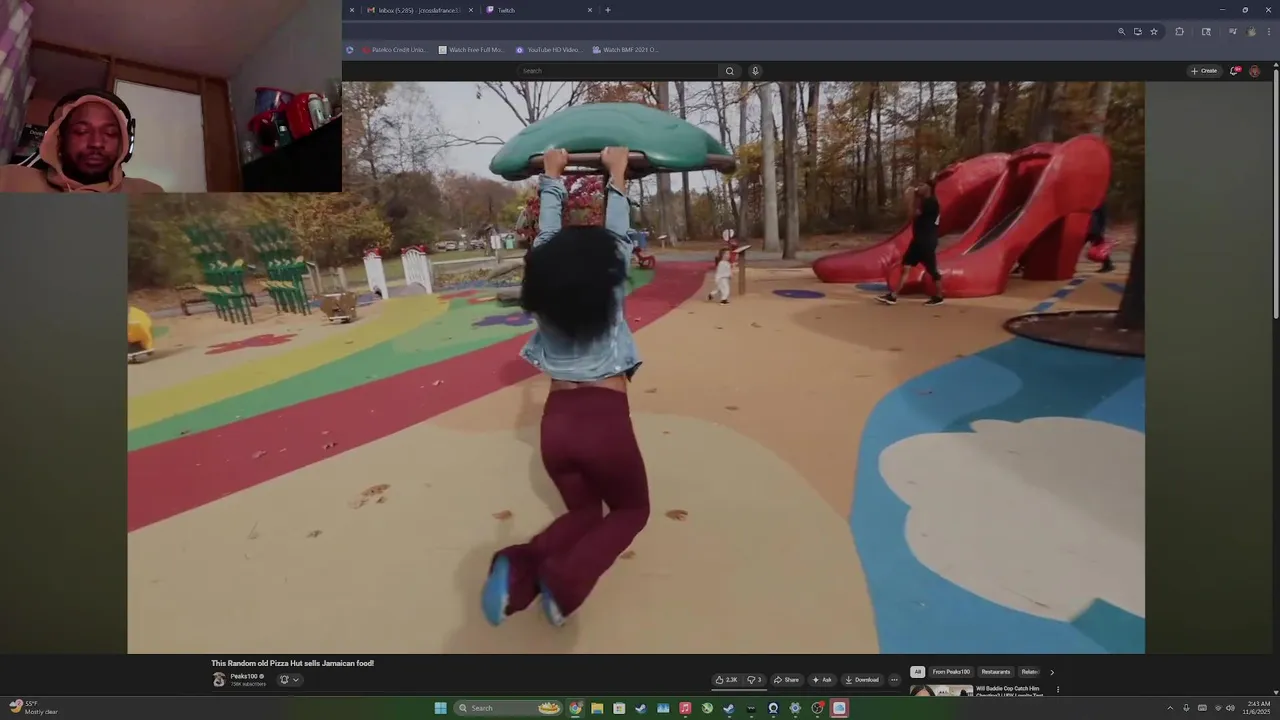Open Settings gear in taskbar
The image size is (1280, 720).
point(795,708)
